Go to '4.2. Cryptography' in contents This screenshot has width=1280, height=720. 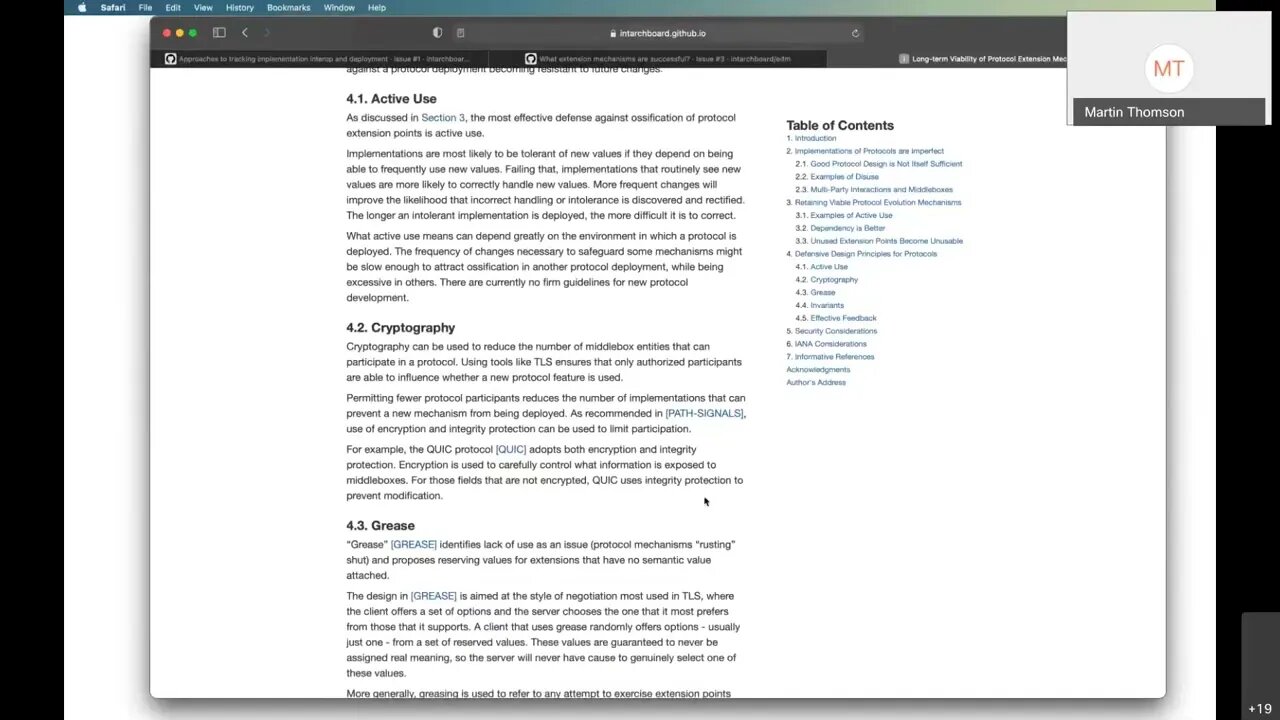click(x=826, y=280)
